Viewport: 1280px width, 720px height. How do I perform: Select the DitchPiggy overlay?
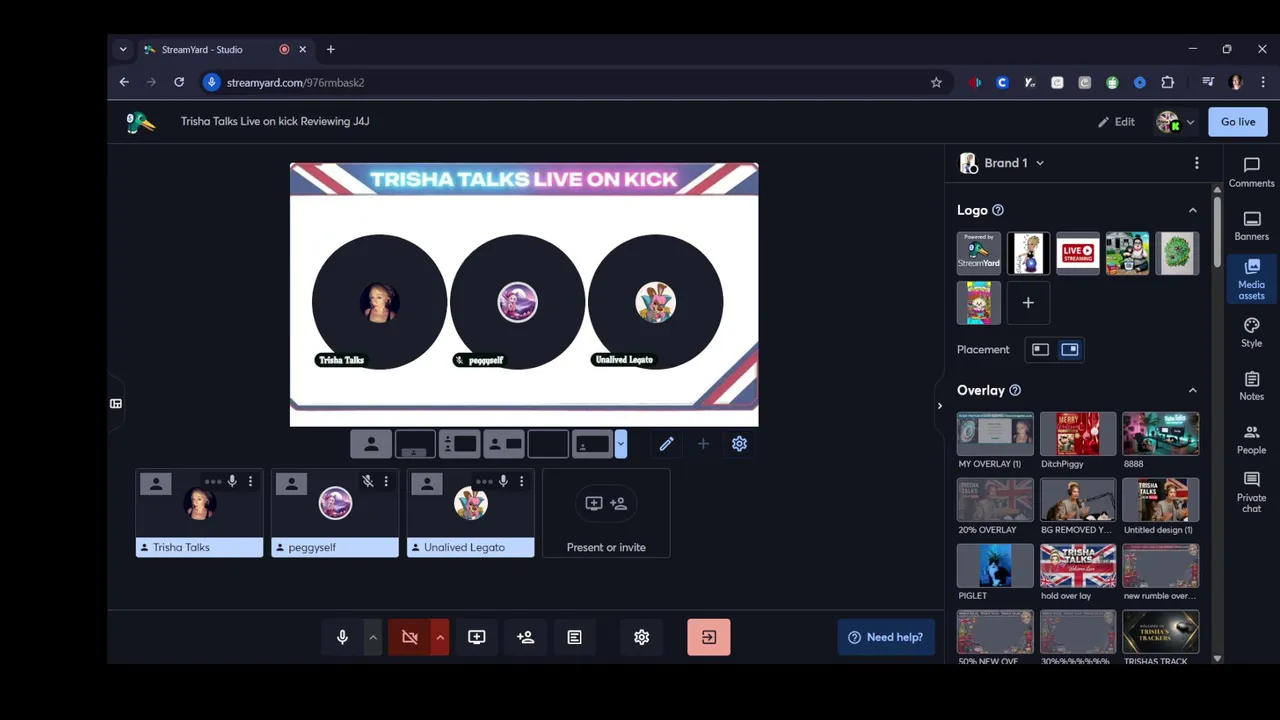coord(1078,434)
